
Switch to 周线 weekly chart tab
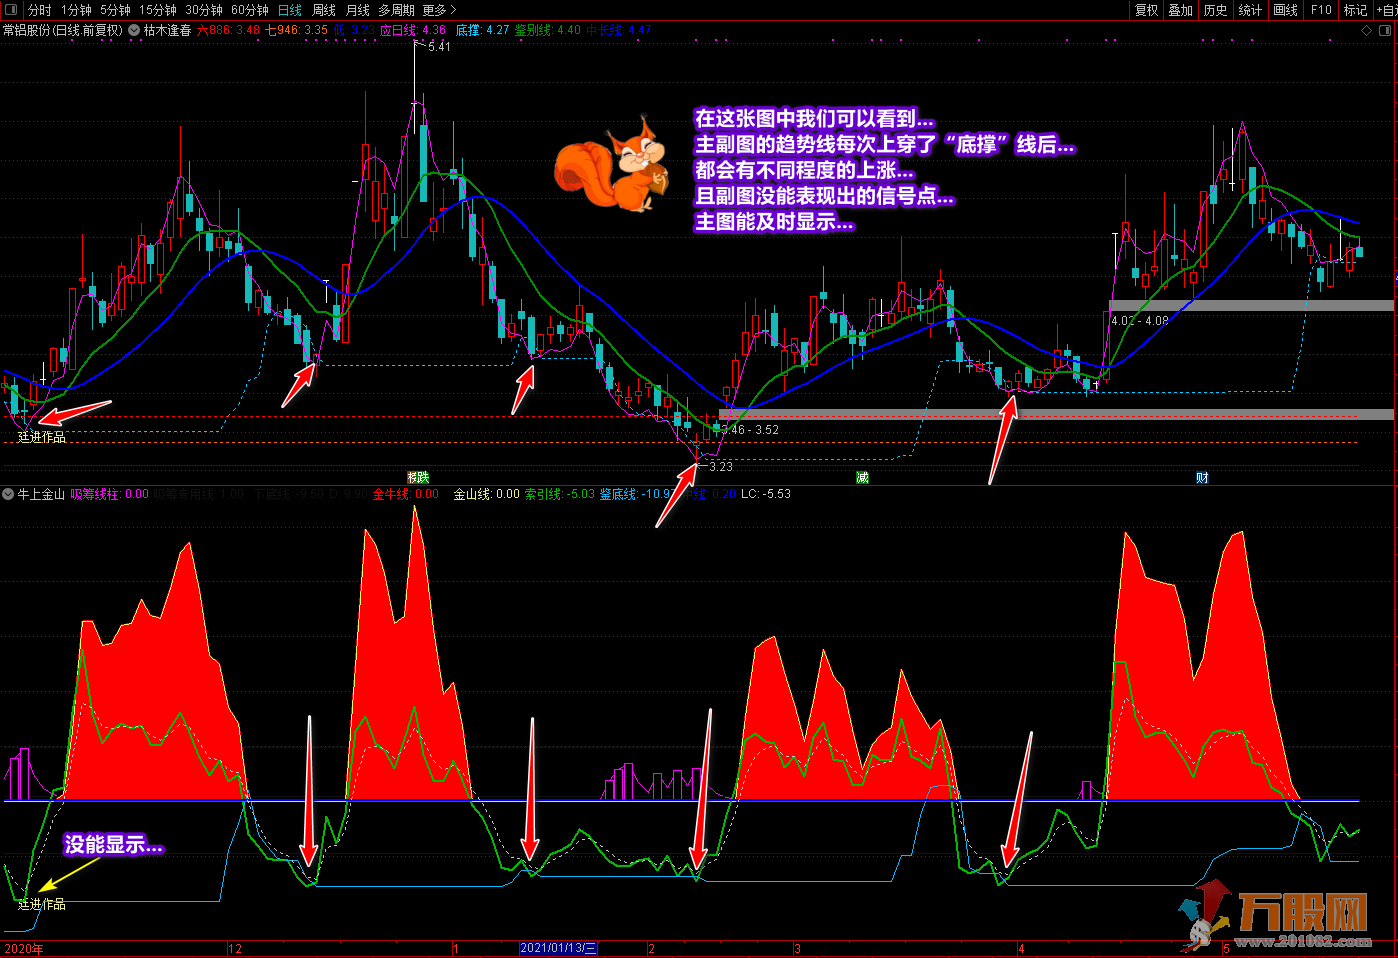tap(324, 10)
